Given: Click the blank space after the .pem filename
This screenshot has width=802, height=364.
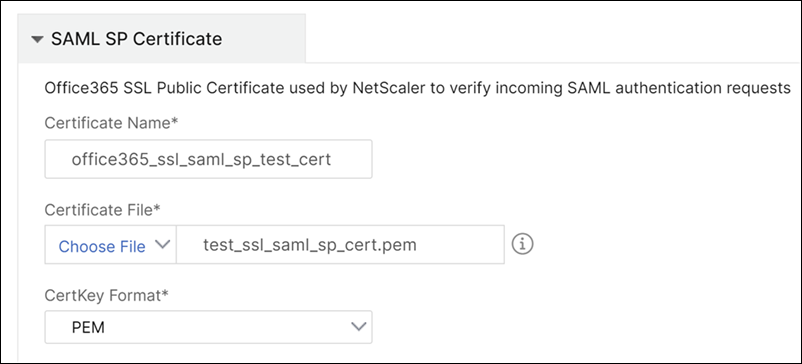Looking at the screenshot, I should pyautogui.click(x=459, y=245).
